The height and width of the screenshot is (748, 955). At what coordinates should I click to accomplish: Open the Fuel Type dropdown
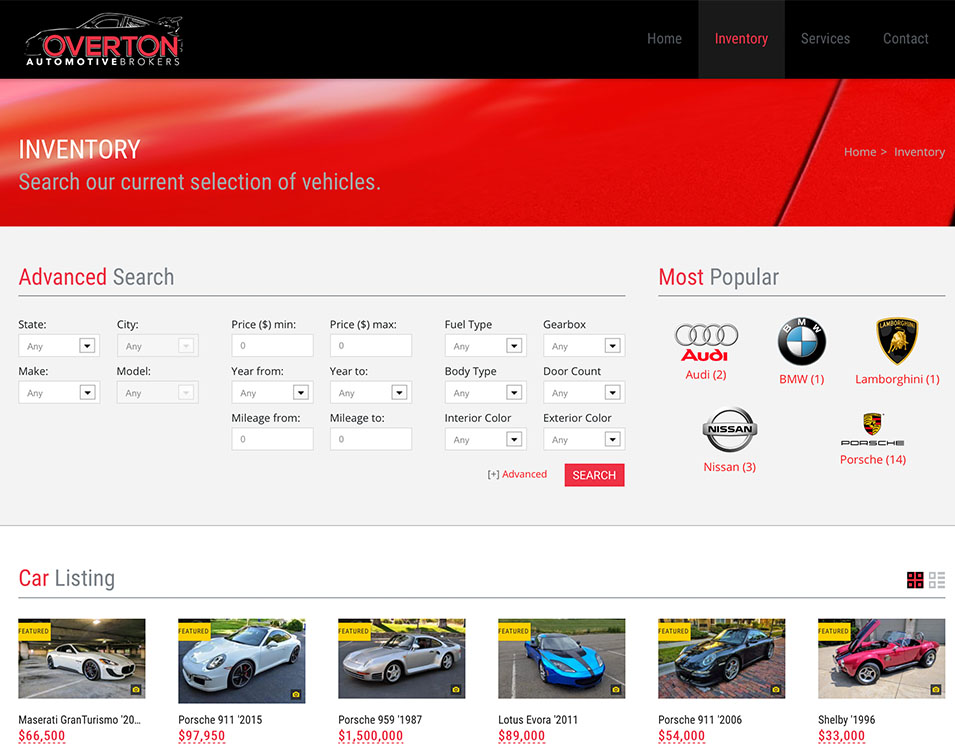tap(485, 346)
